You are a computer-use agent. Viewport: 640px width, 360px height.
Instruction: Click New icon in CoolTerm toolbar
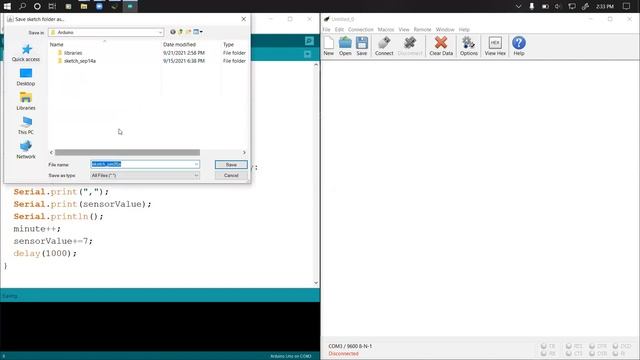(x=329, y=46)
